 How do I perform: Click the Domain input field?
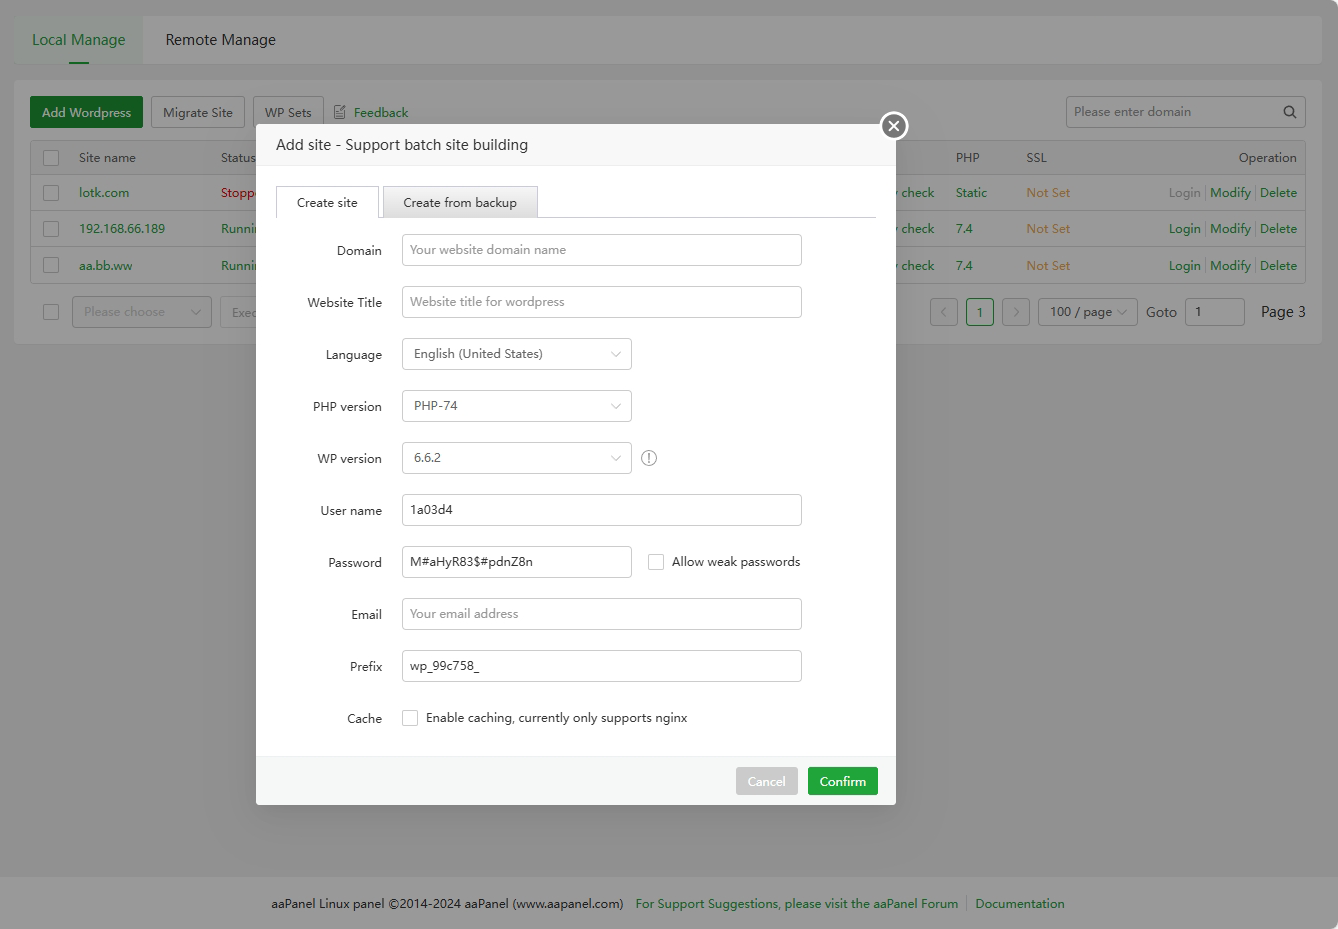[601, 250]
